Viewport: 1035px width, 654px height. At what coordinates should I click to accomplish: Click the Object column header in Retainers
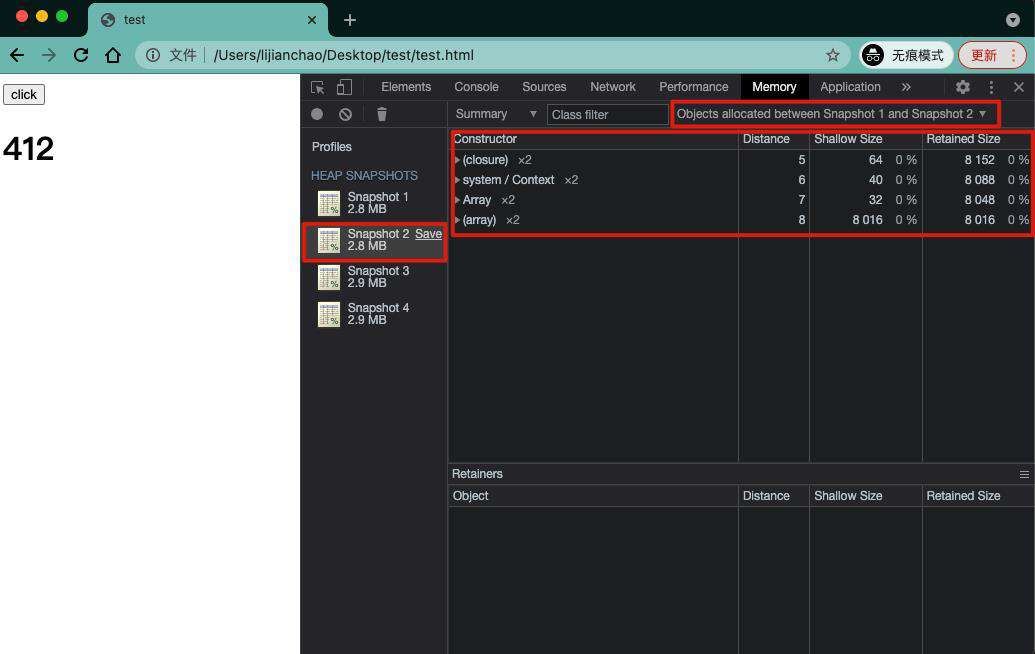593,496
